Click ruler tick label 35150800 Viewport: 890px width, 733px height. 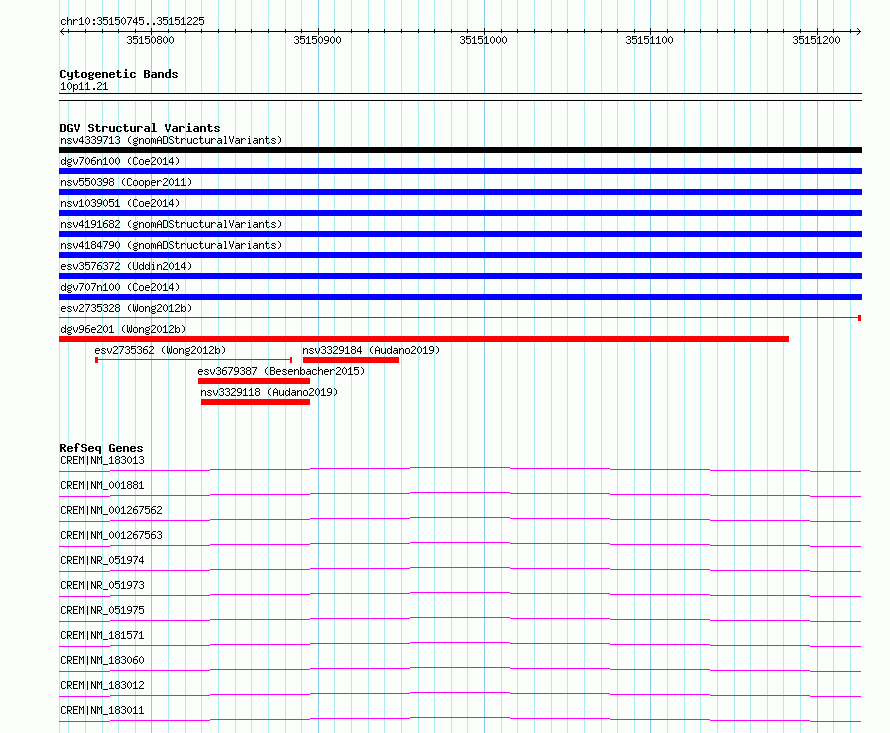[x=150, y=40]
